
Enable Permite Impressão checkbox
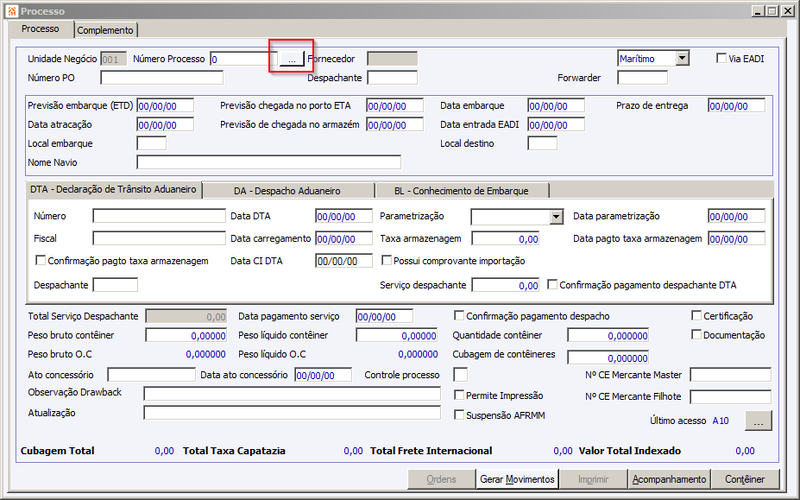(x=459, y=395)
